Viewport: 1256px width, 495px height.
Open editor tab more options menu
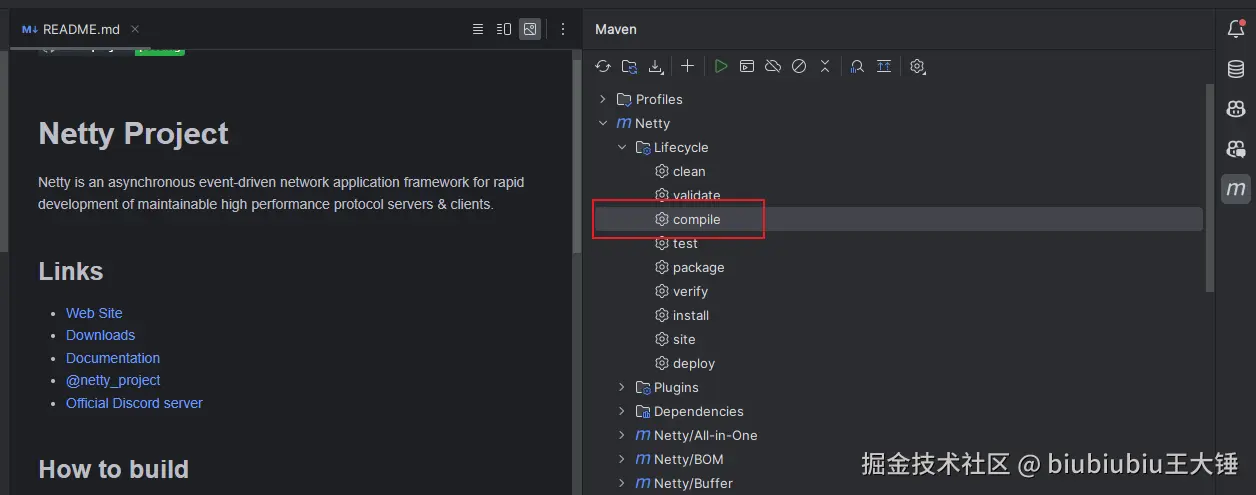click(563, 29)
